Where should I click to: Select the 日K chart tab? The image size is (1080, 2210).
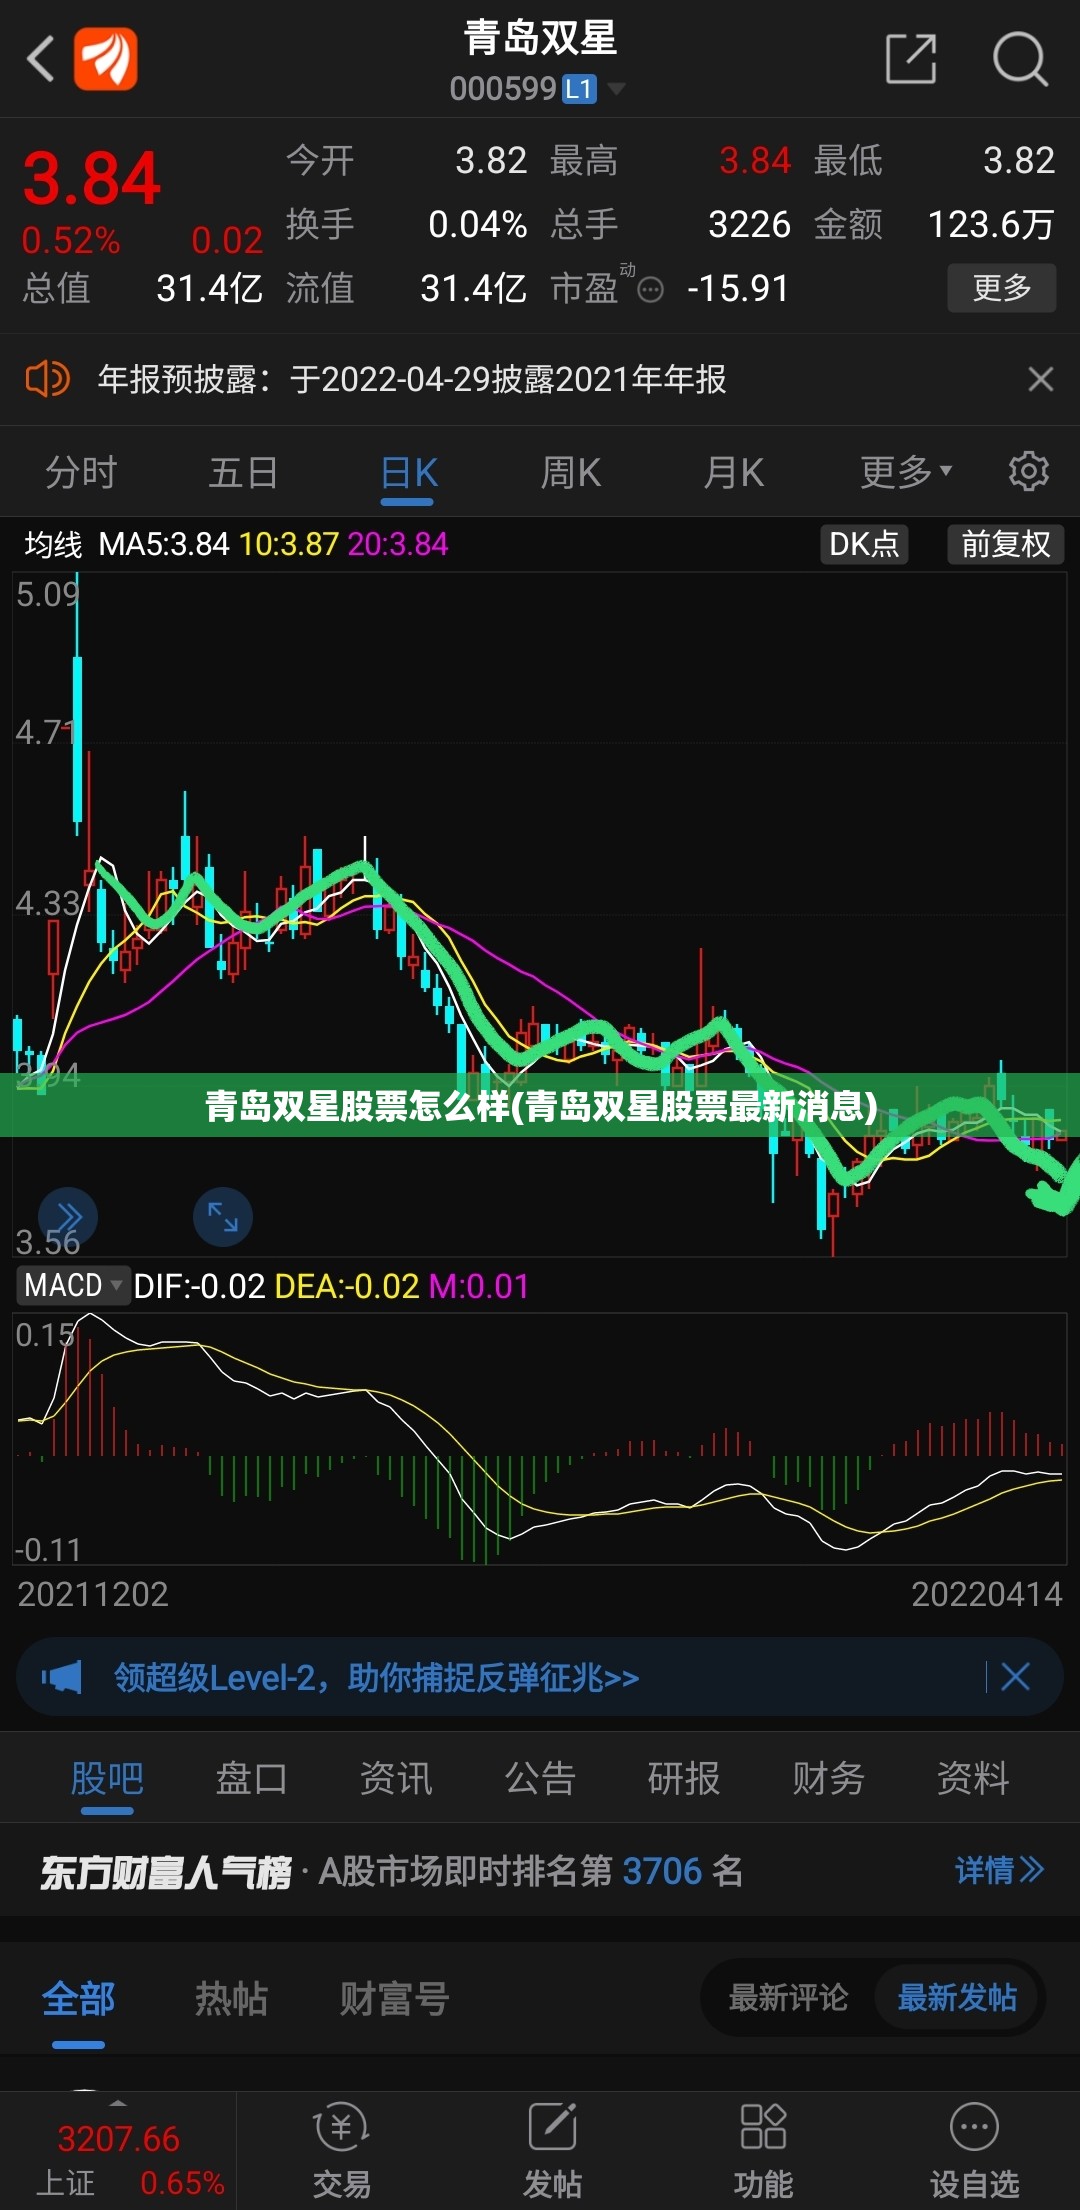(409, 472)
